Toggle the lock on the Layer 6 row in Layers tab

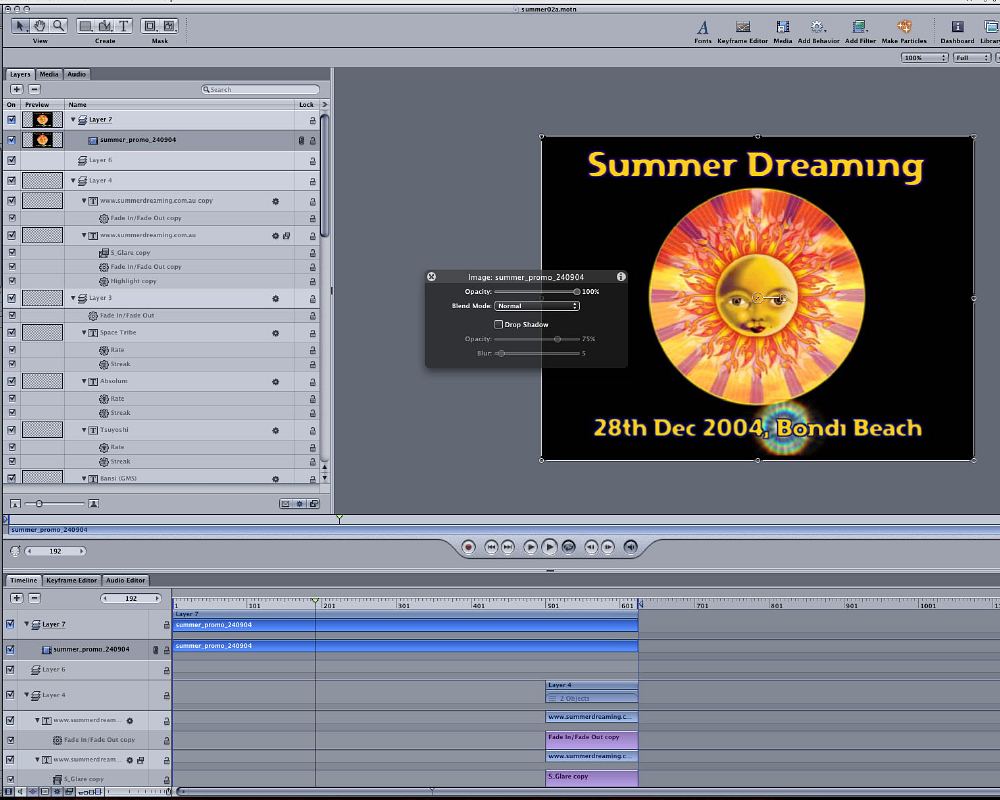(312, 161)
